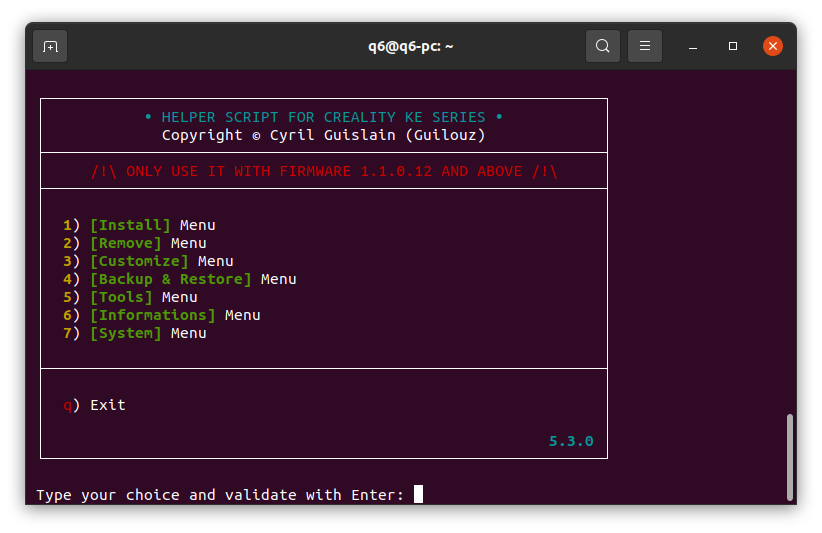Click the [Tools] menu entry
Viewport: 822px width, 533px height.
point(121,297)
